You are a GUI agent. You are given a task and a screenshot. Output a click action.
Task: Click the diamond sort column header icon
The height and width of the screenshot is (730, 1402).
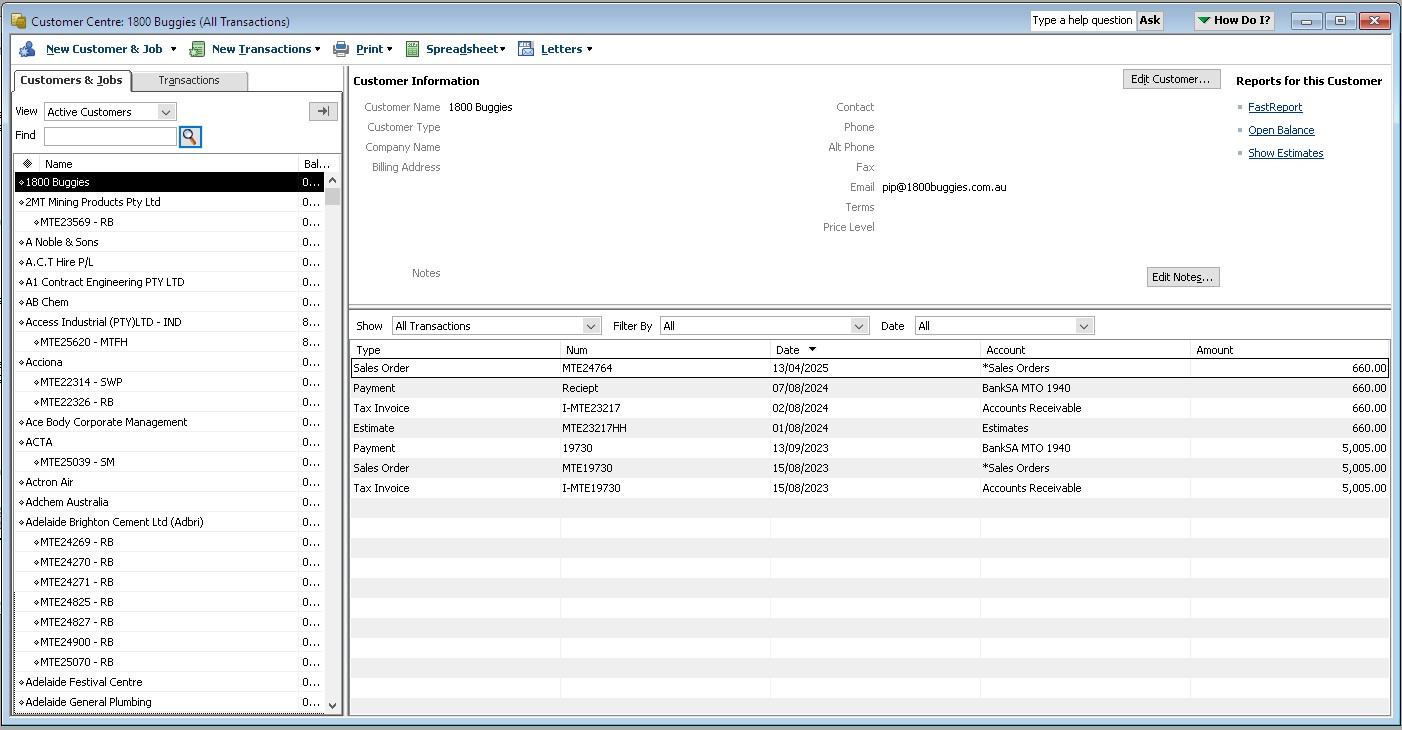tap(27, 164)
